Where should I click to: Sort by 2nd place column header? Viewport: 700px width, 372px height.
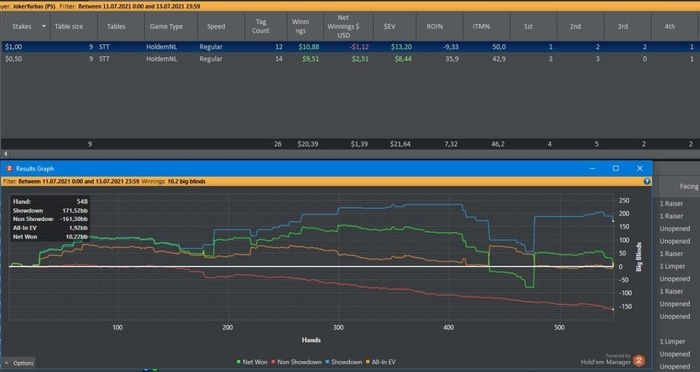click(575, 26)
